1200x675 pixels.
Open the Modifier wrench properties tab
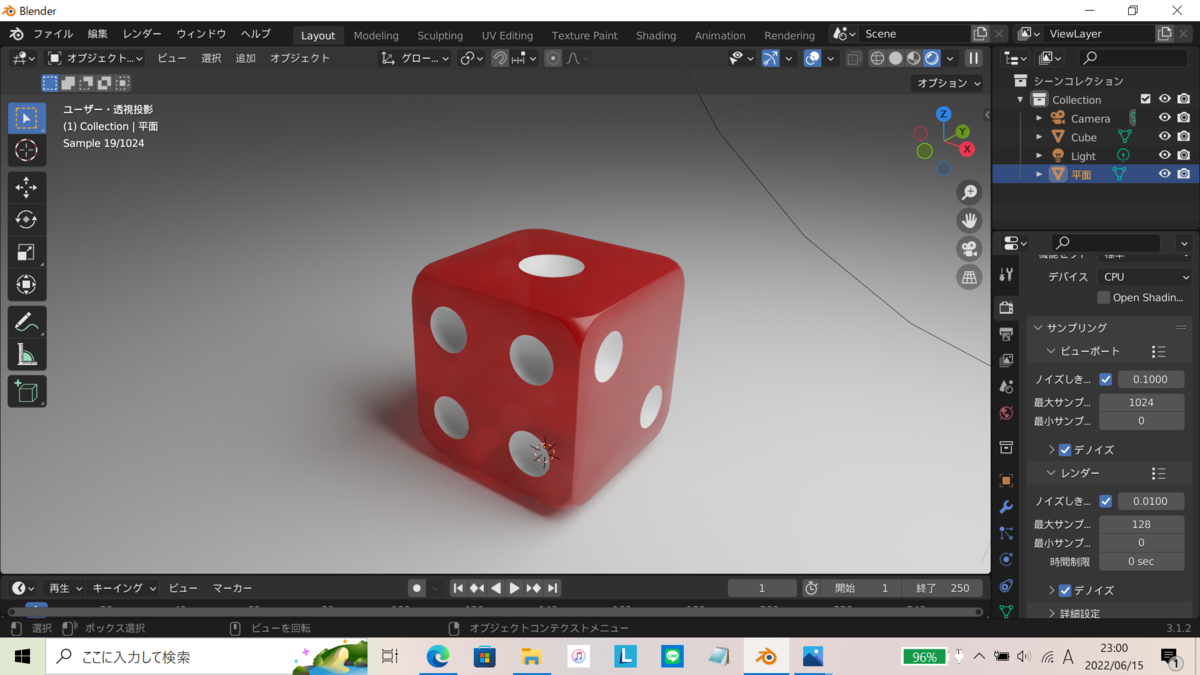click(1006, 507)
